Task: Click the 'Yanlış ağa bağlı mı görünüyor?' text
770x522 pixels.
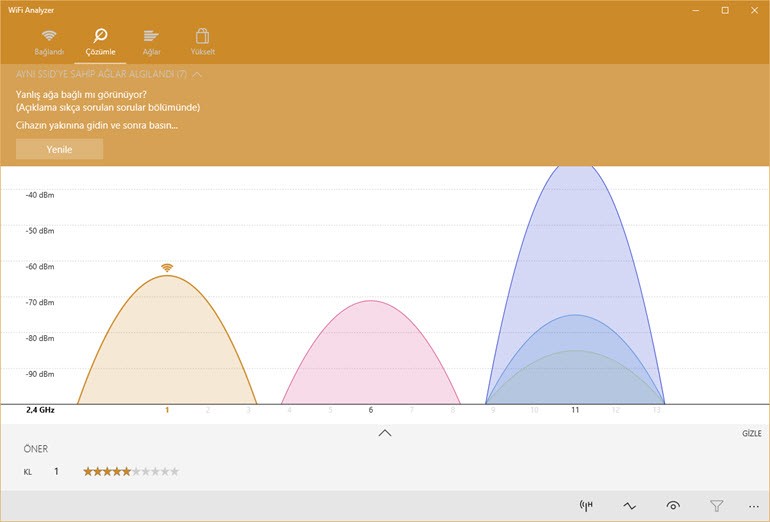Action: 81,95
